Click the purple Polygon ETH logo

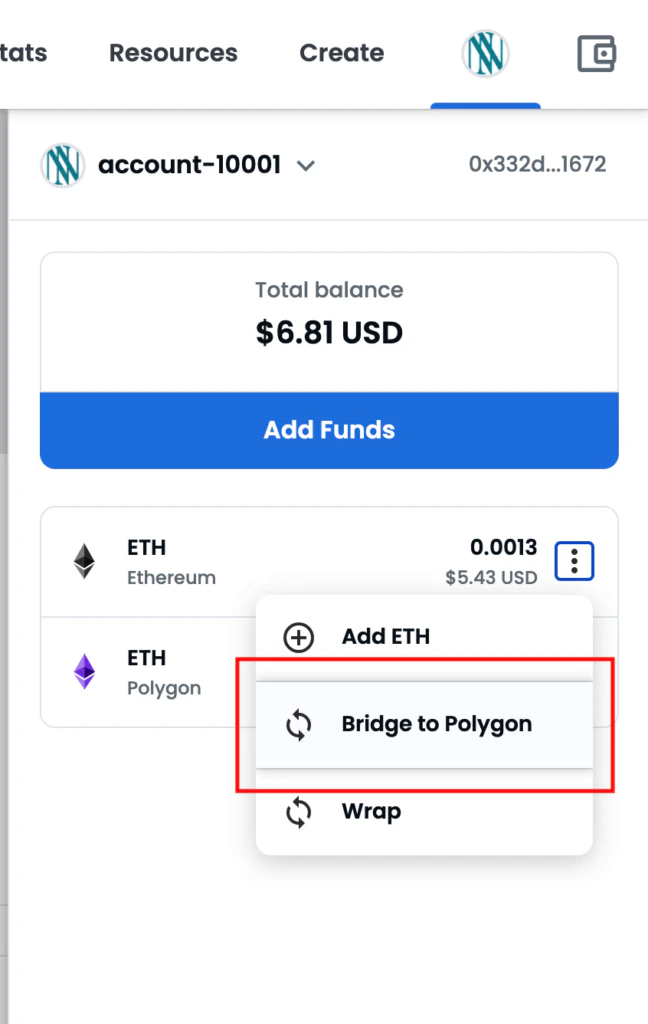tap(84, 671)
